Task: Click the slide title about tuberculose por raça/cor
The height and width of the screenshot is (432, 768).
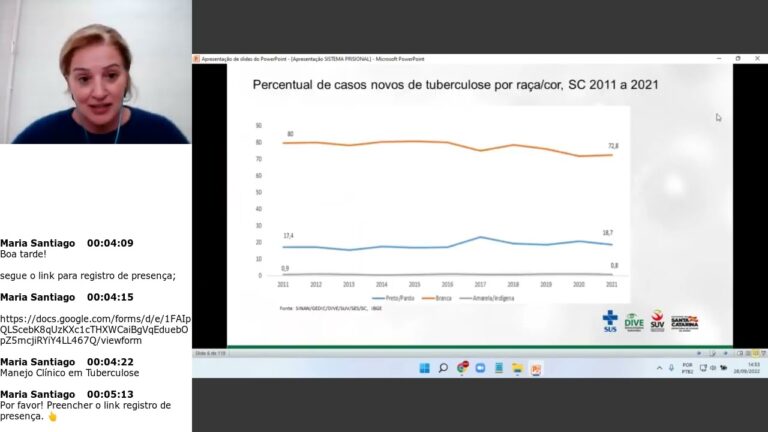Action: pyautogui.click(x=456, y=85)
